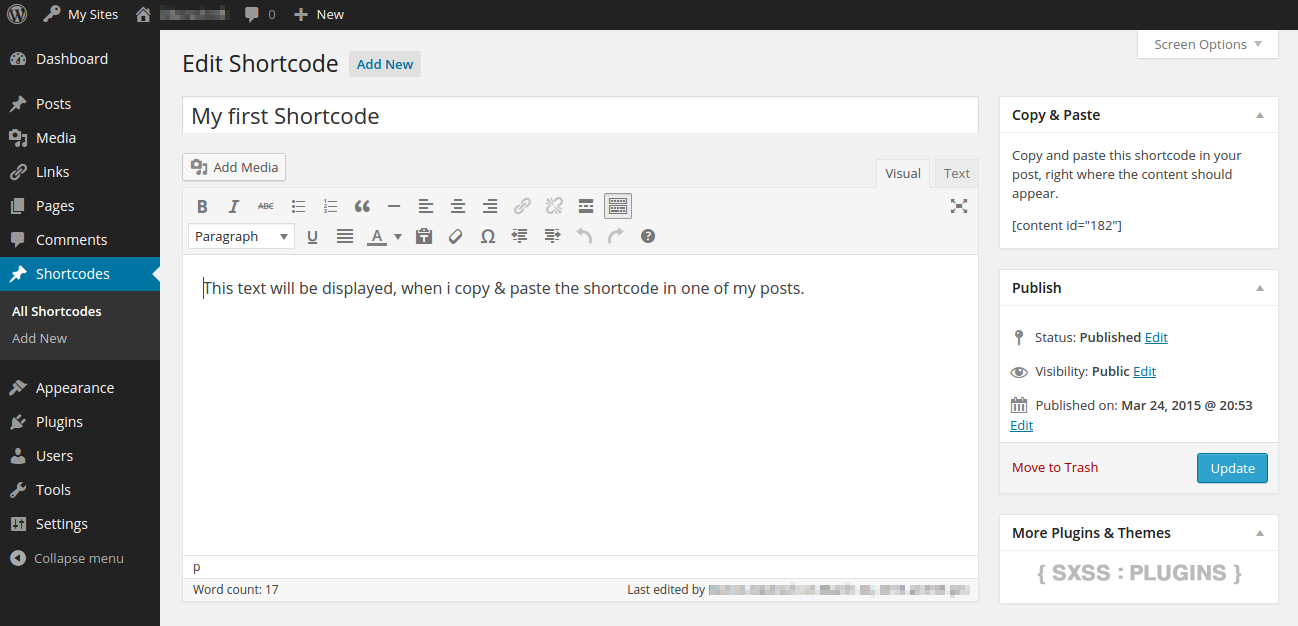Viewport: 1298px width, 626px height.
Task: Open Pages in the sidebar
Action: [80, 206]
